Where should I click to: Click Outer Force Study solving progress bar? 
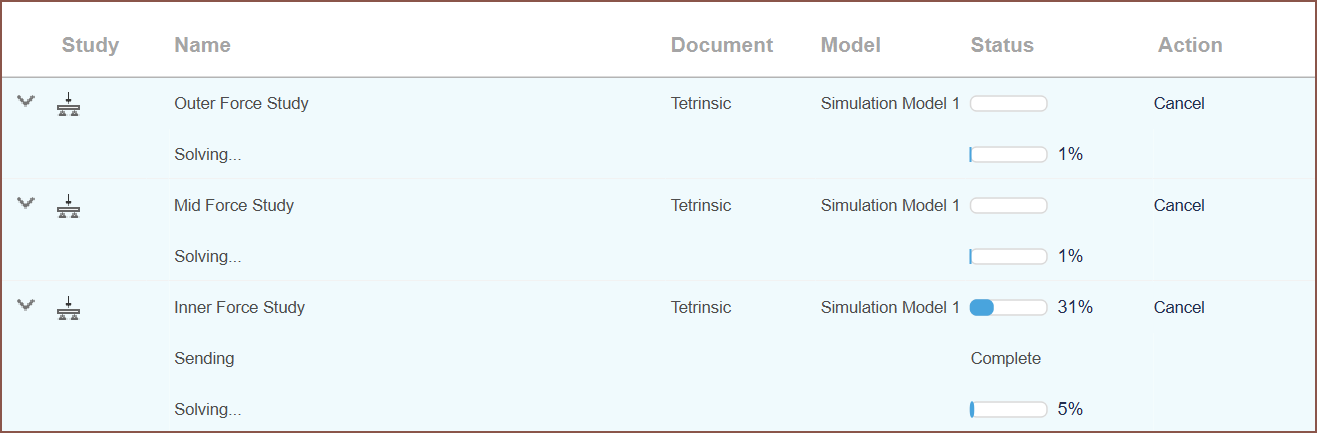(x=1008, y=154)
